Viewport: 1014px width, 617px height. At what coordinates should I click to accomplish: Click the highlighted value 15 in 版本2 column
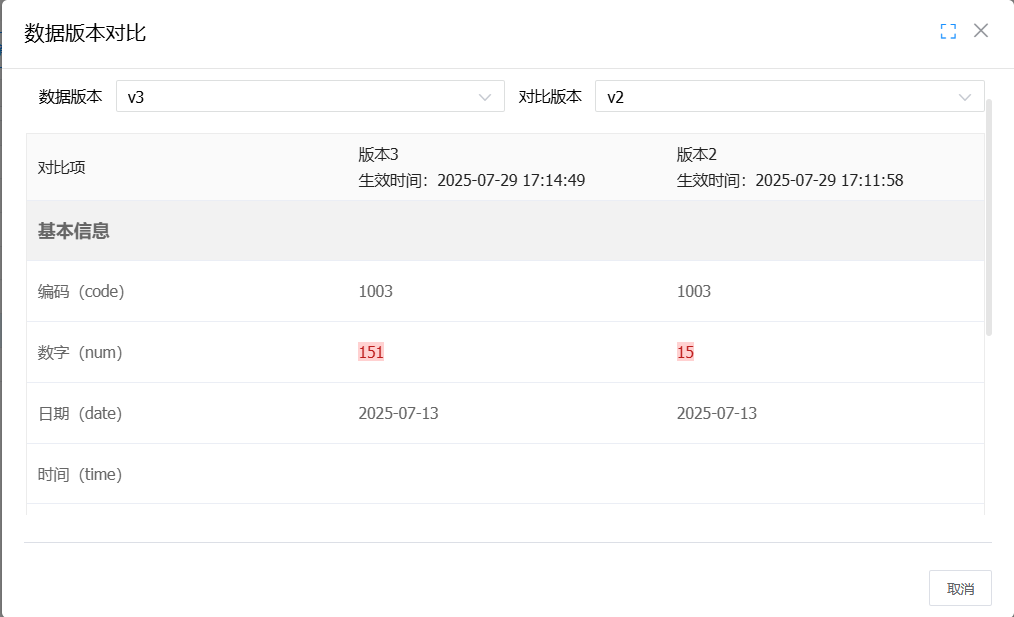click(685, 352)
